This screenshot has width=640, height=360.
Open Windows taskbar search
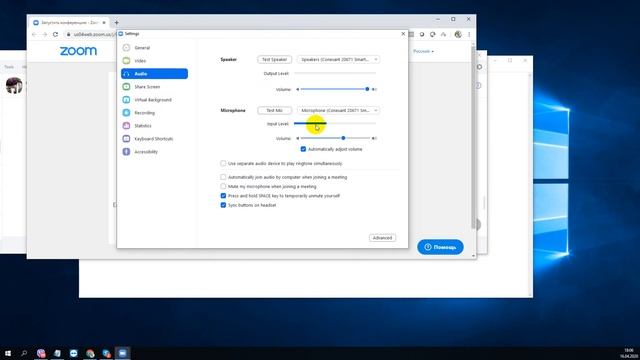pos(24,353)
